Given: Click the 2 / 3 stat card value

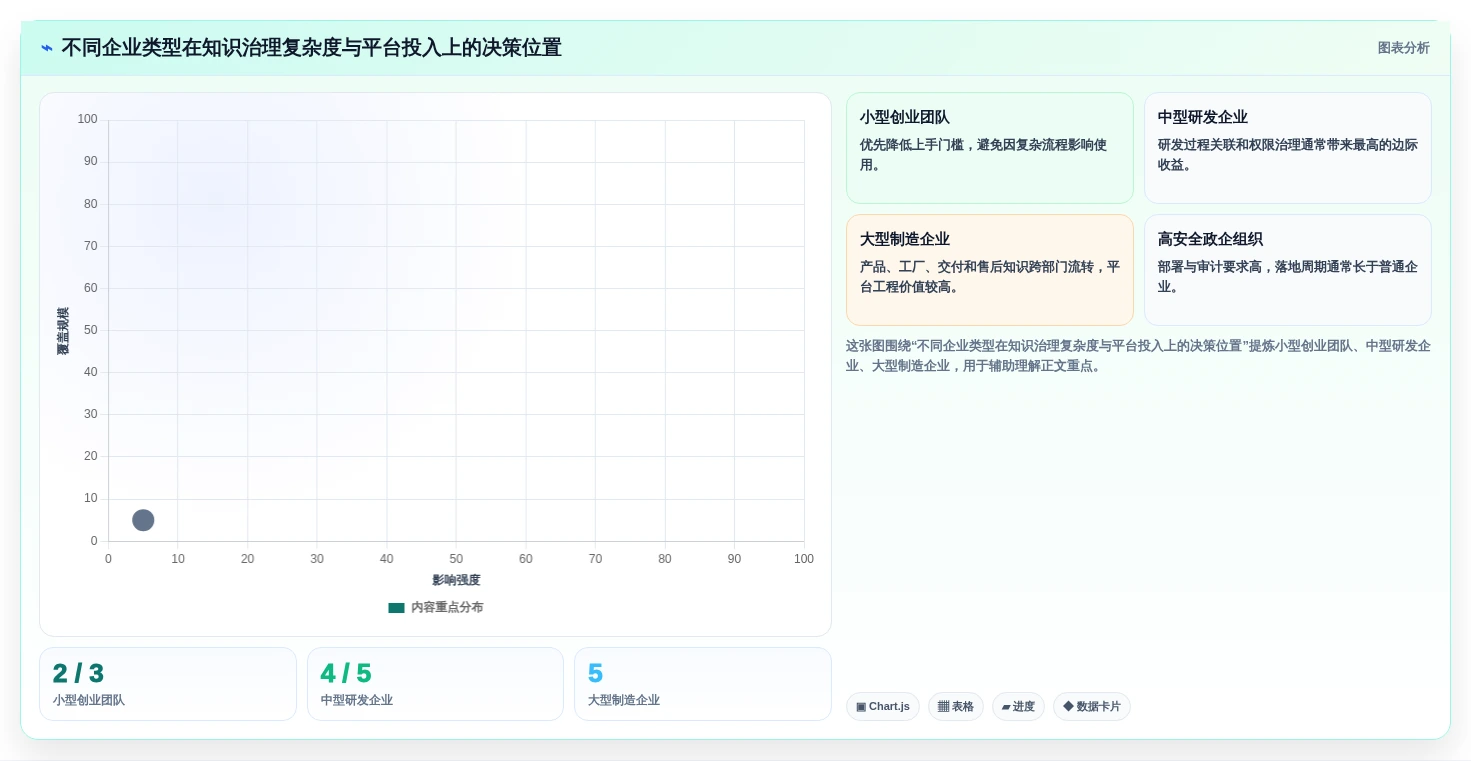Looking at the screenshot, I should coord(78,674).
